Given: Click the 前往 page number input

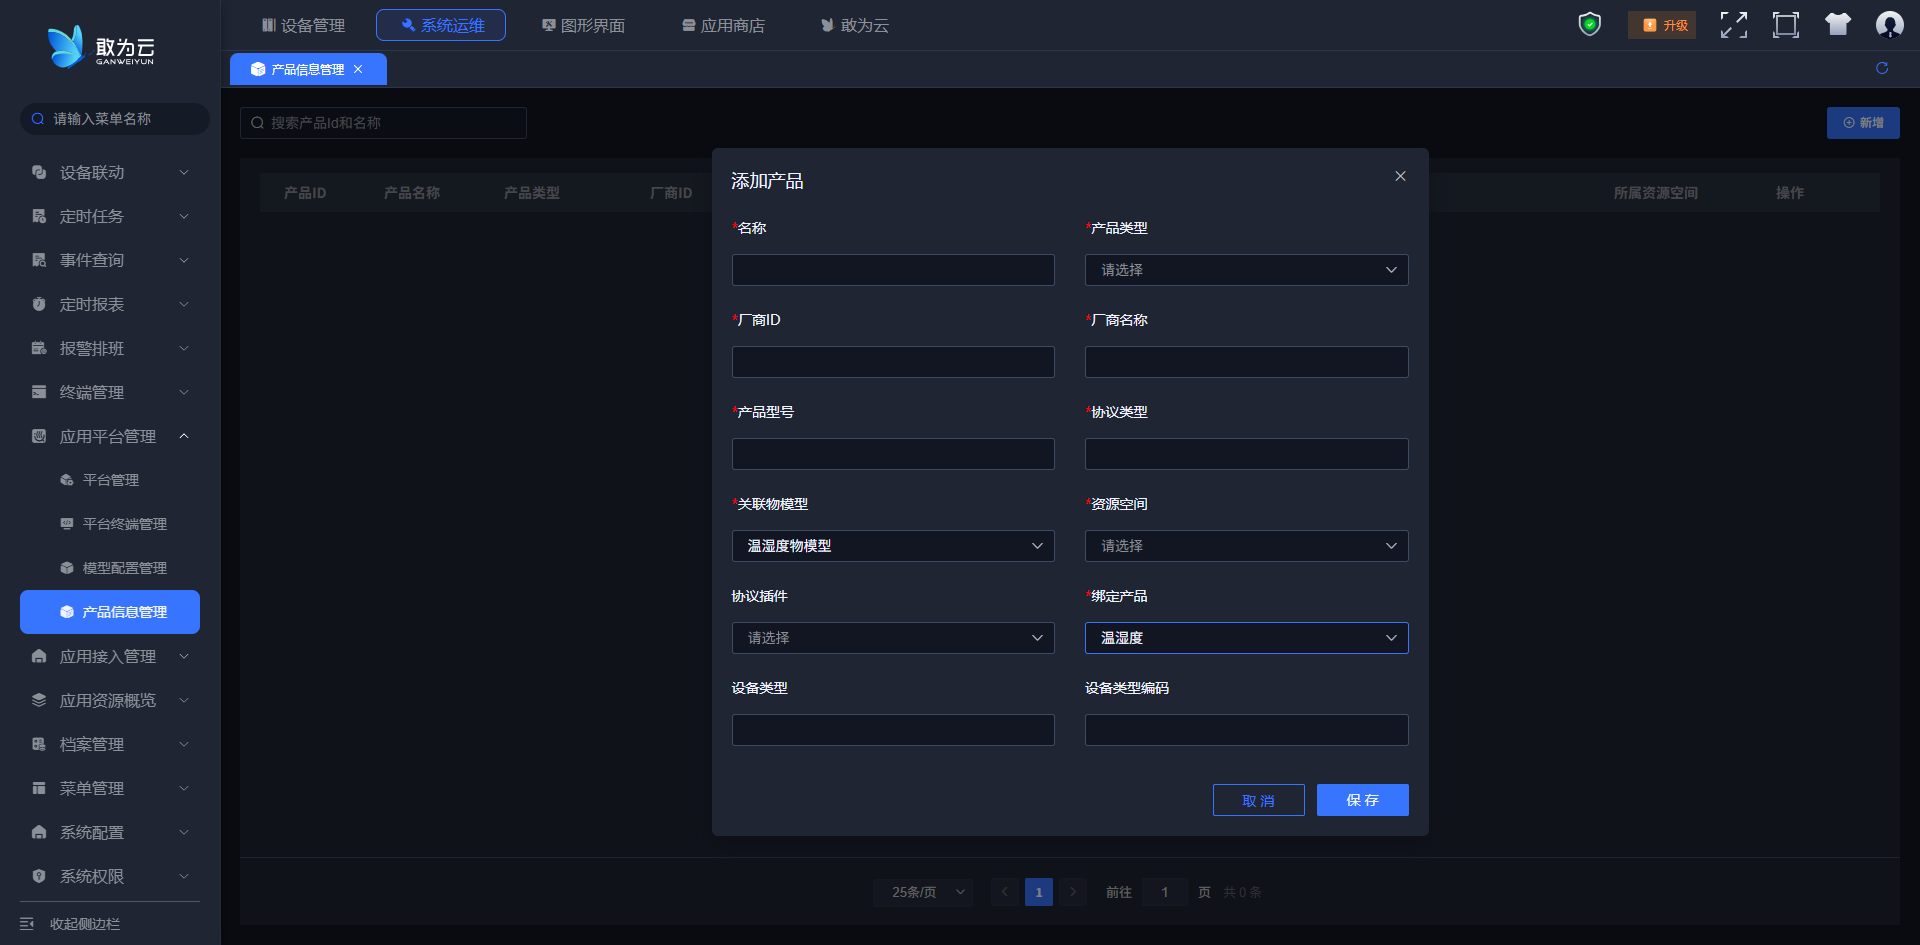Looking at the screenshot, I should (1165, 892).
